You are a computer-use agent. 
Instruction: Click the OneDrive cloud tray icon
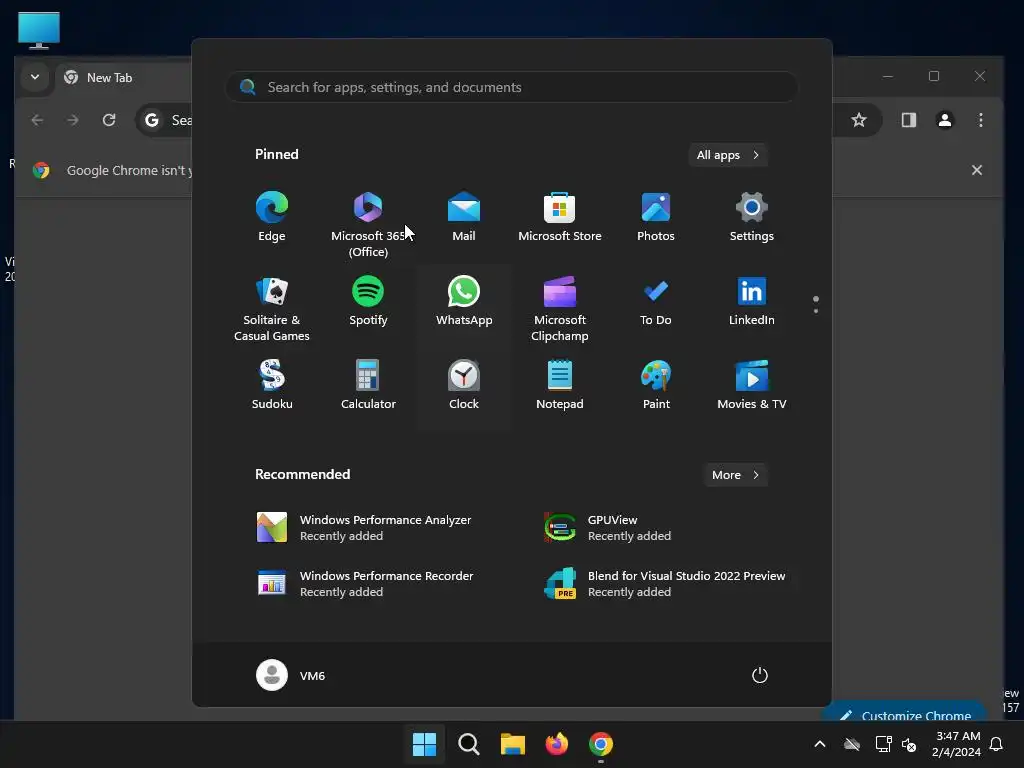coord(852,744)
